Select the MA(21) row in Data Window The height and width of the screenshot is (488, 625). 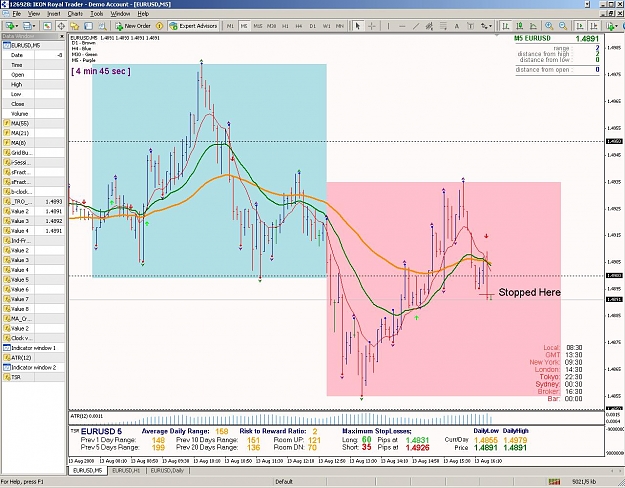click(33, 133)
